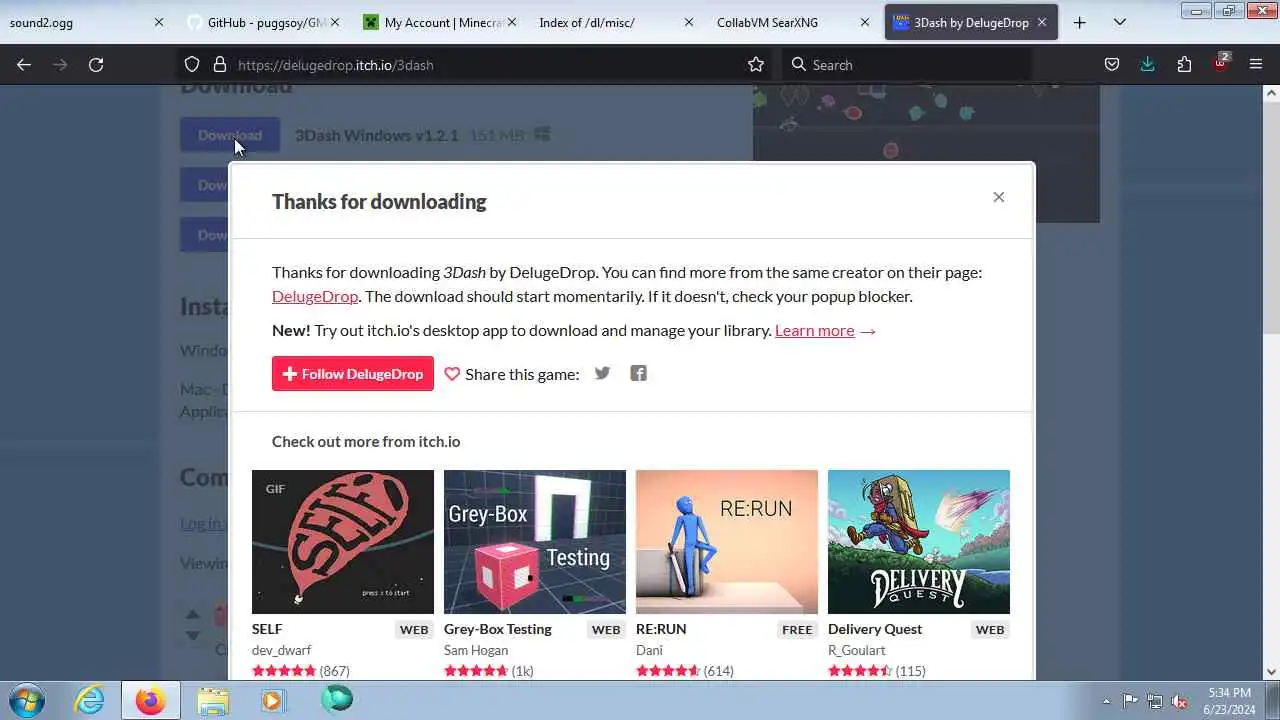Open taskbar clock showing 5:34 PM
Screen dimensions: 1280x720
1229,700
